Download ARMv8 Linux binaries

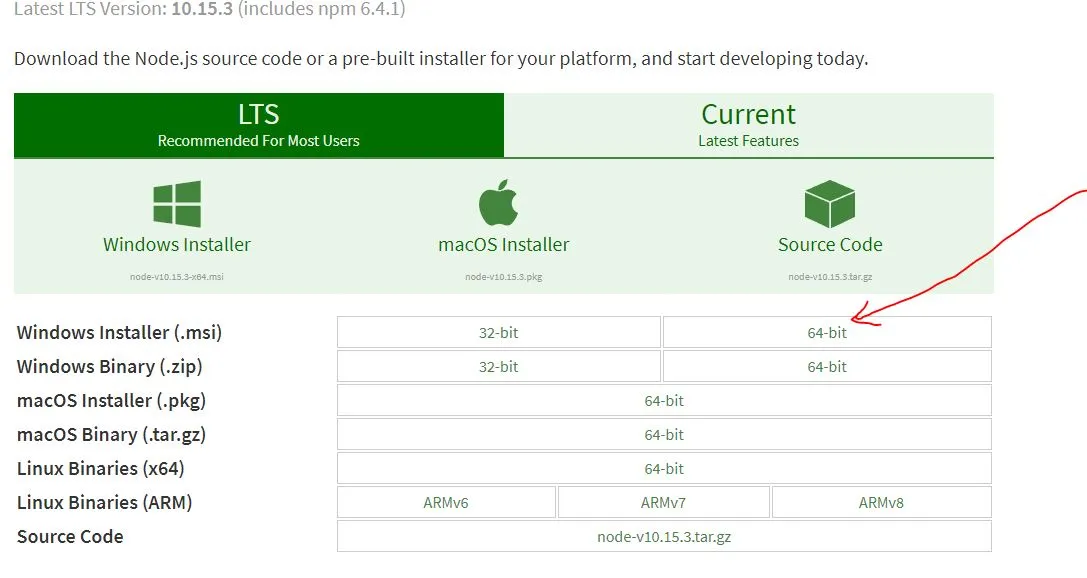pyautogui.click(x=881, y=502)
